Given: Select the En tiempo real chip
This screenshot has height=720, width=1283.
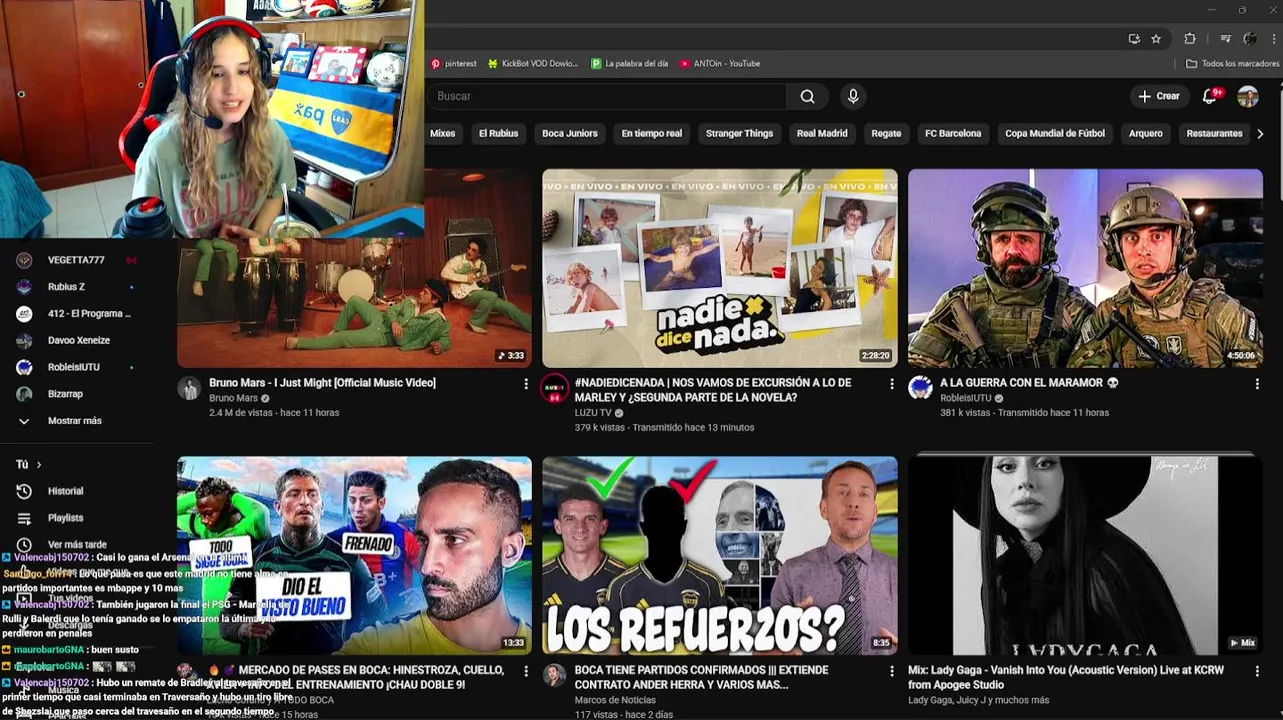Looking at the screenshot, I should [652, 133].
